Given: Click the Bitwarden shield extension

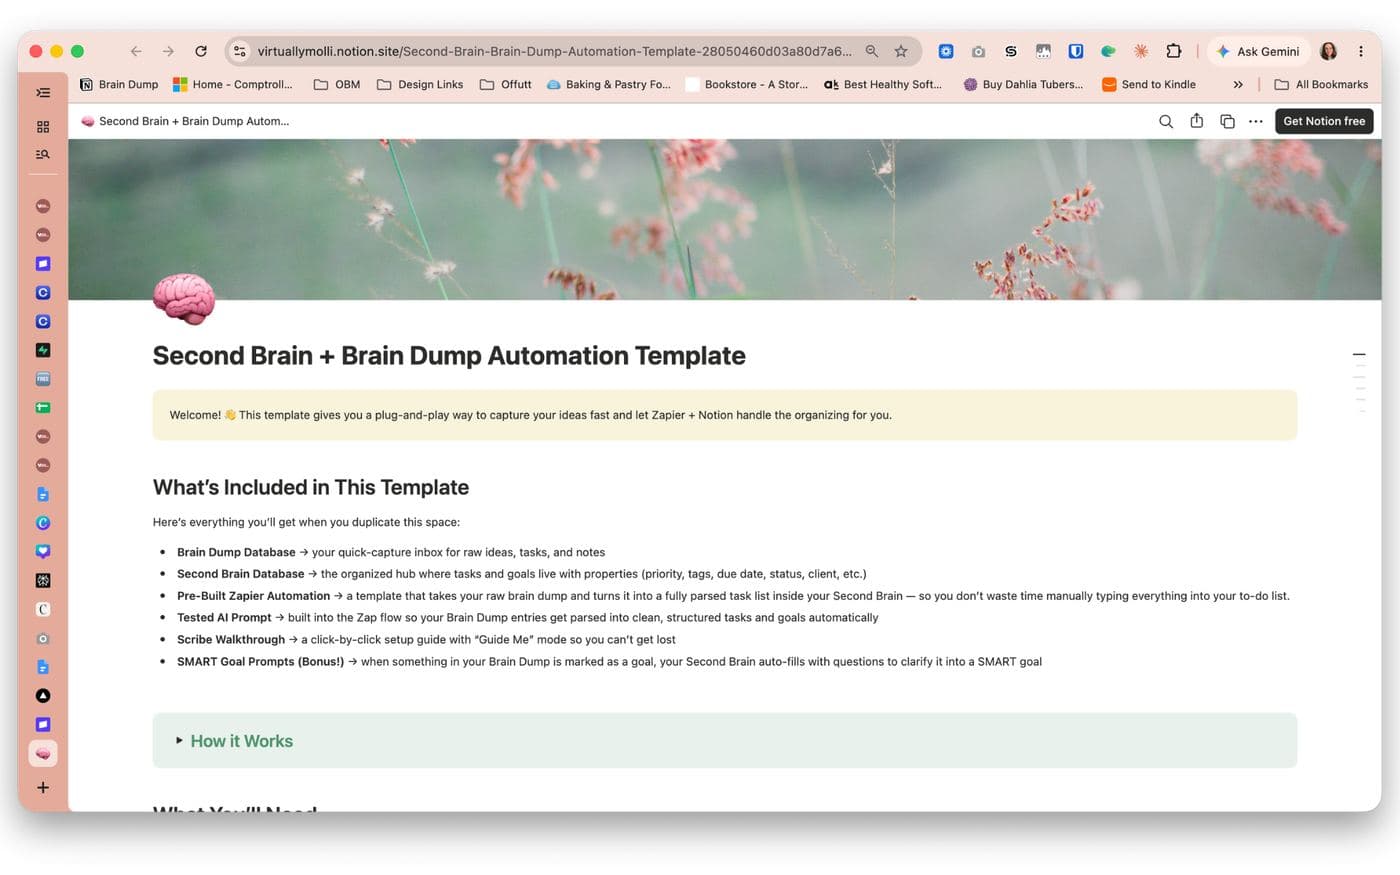Looking at the screenshot, I should (1076, 51).
